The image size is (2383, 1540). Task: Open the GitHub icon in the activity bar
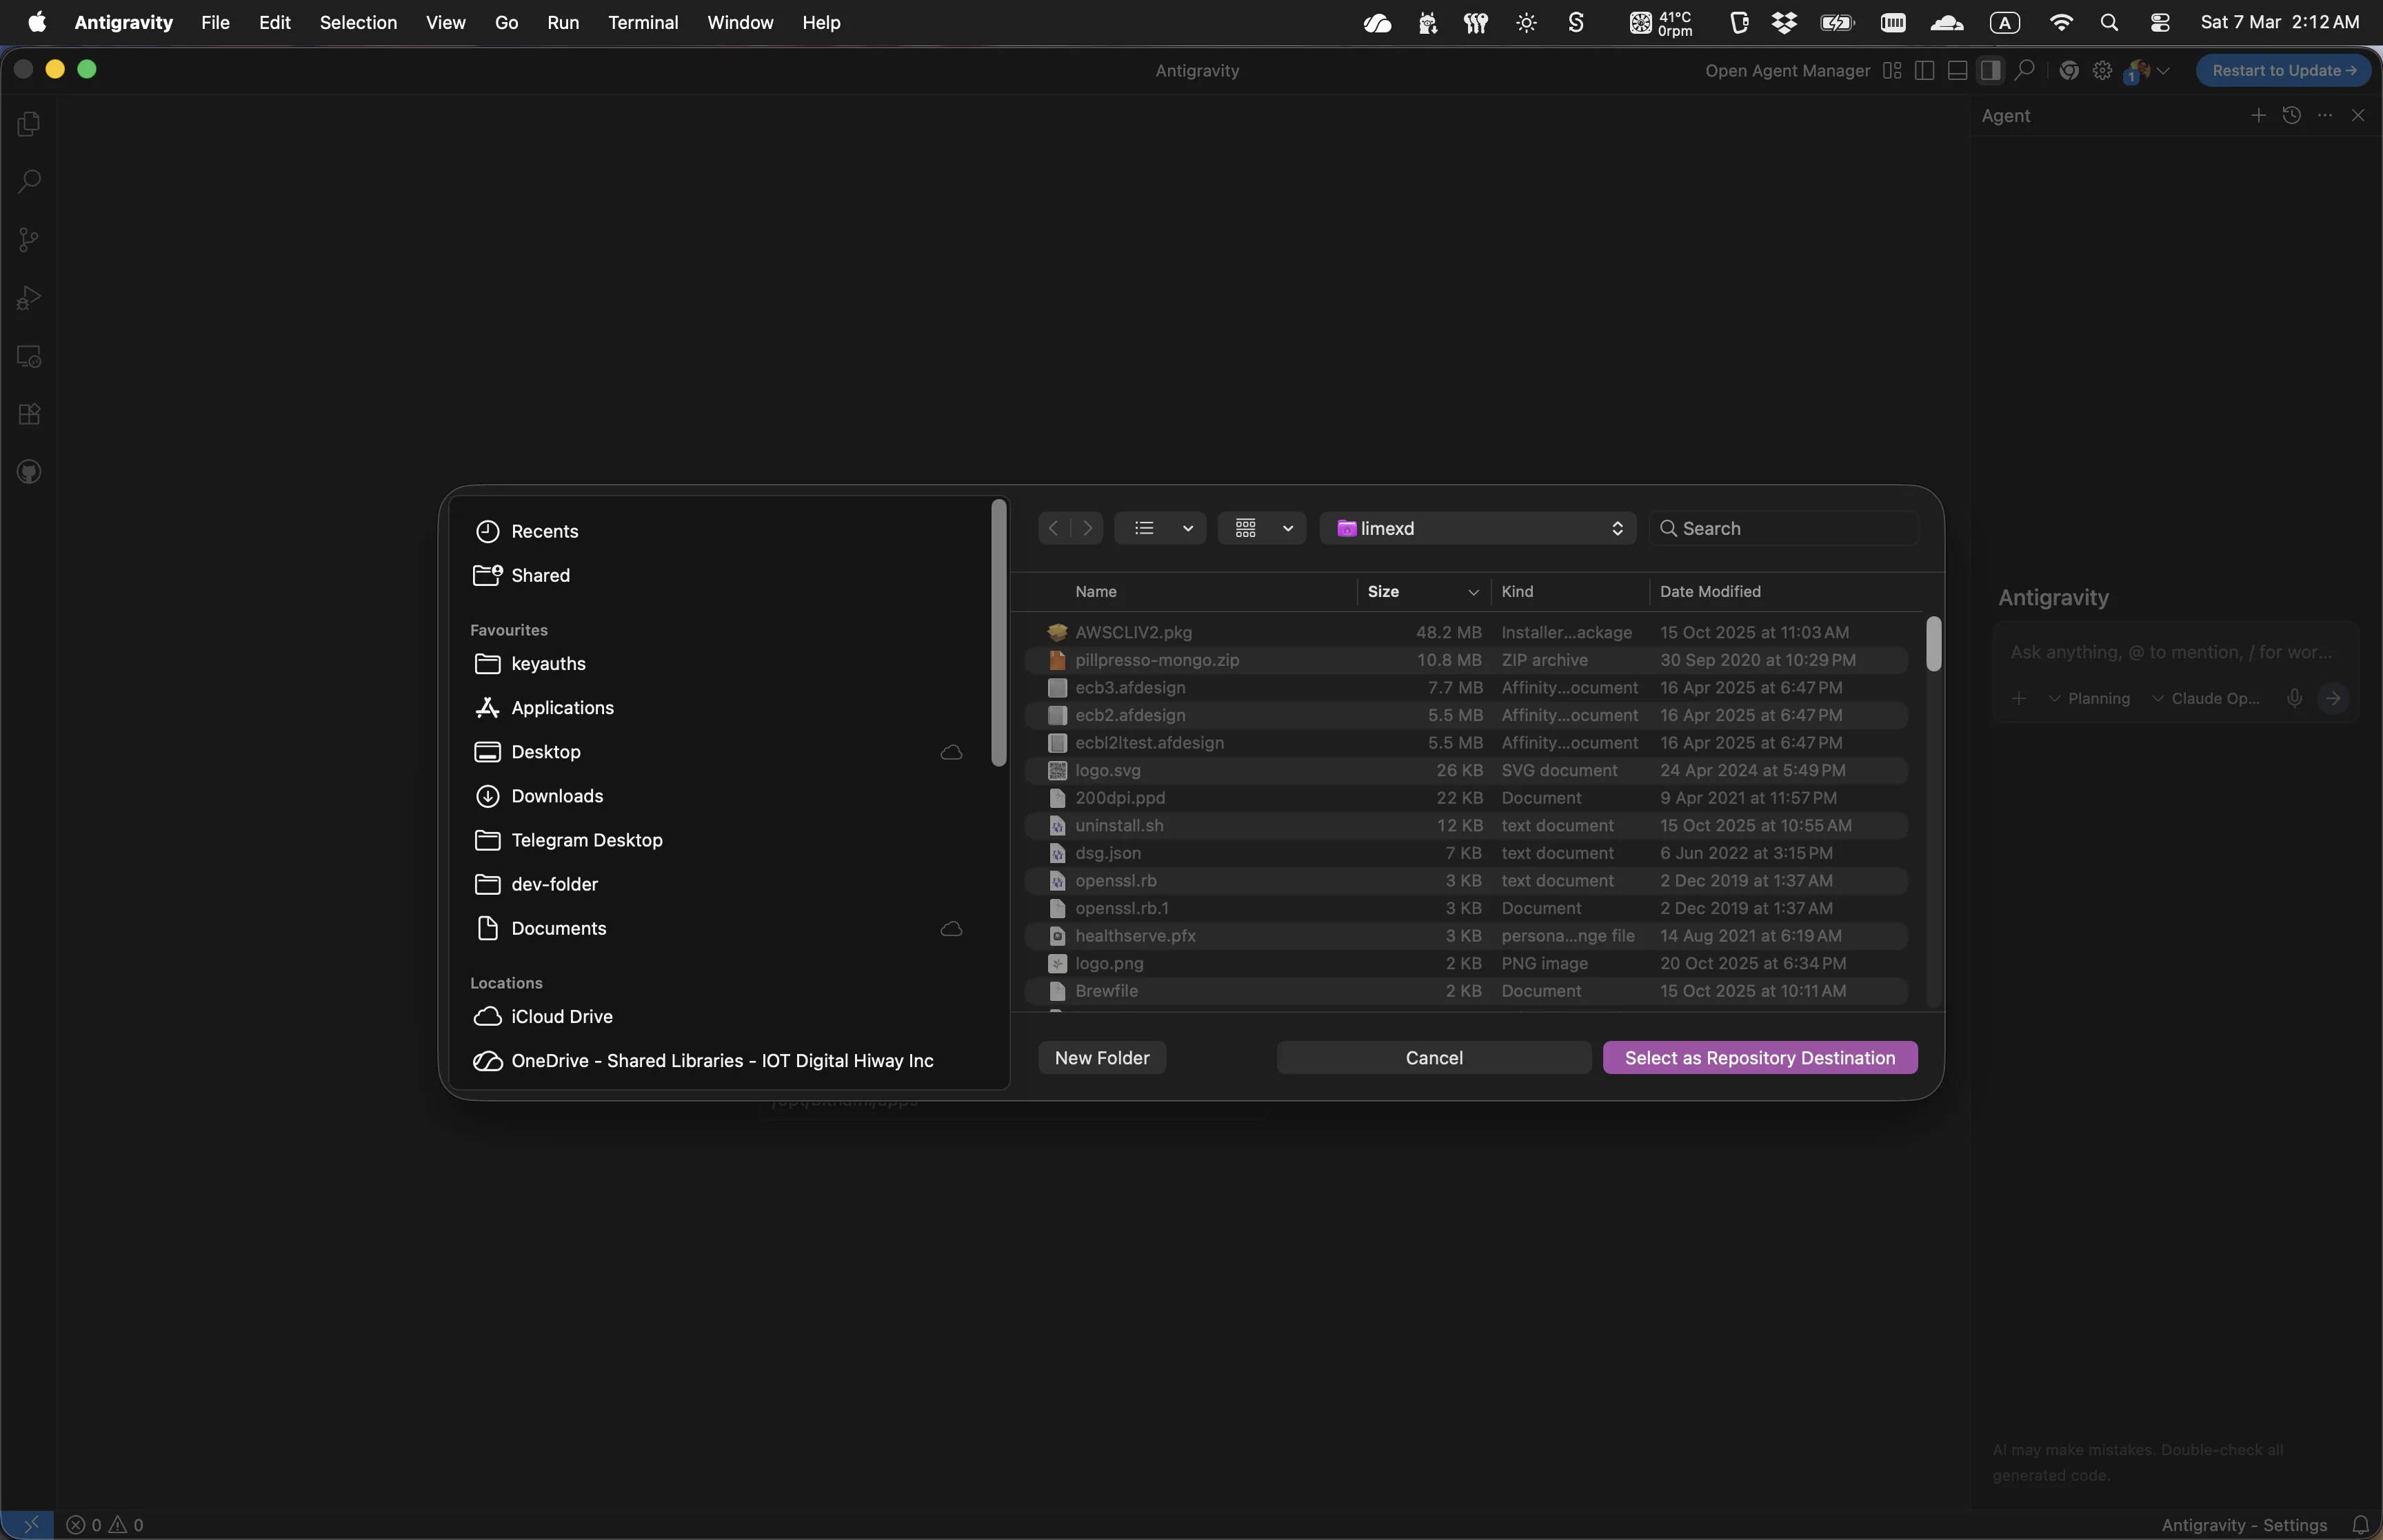(29, 472)
